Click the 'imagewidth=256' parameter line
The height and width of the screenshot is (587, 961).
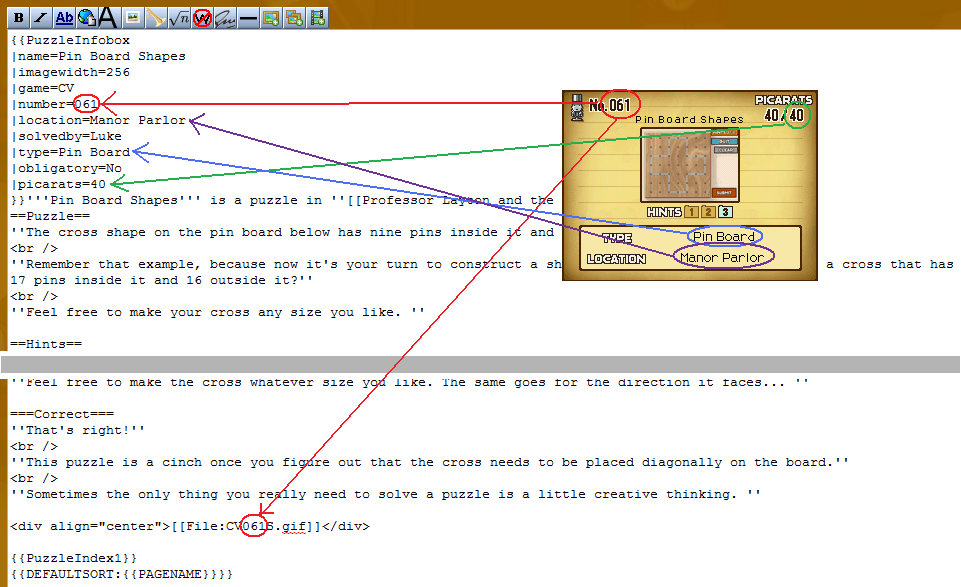pos(70,72)
